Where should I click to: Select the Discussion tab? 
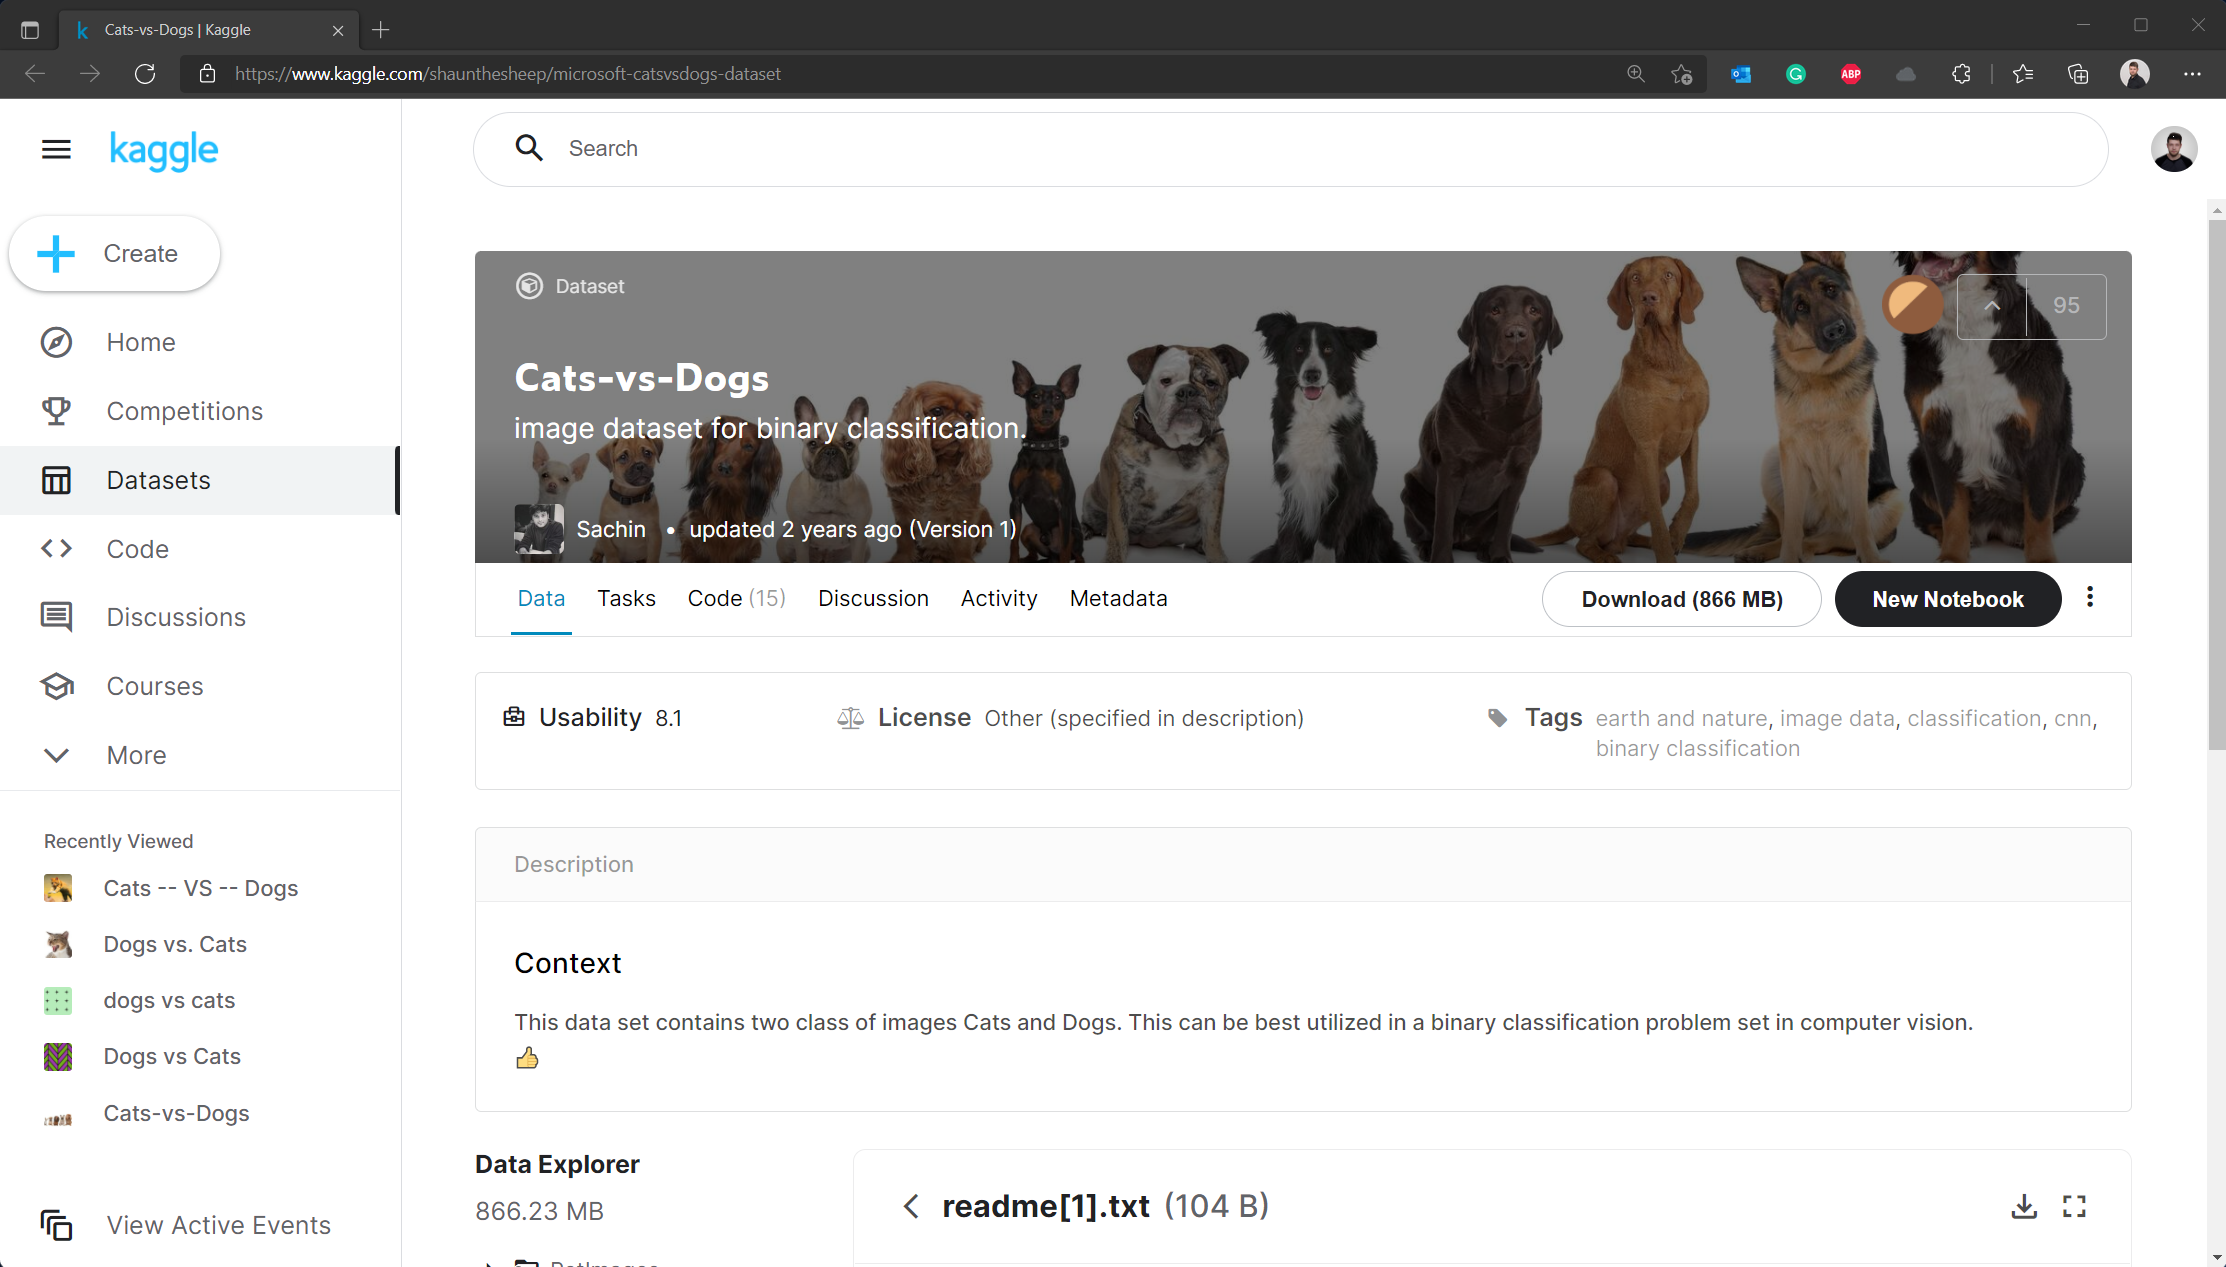tap(871, 598)
